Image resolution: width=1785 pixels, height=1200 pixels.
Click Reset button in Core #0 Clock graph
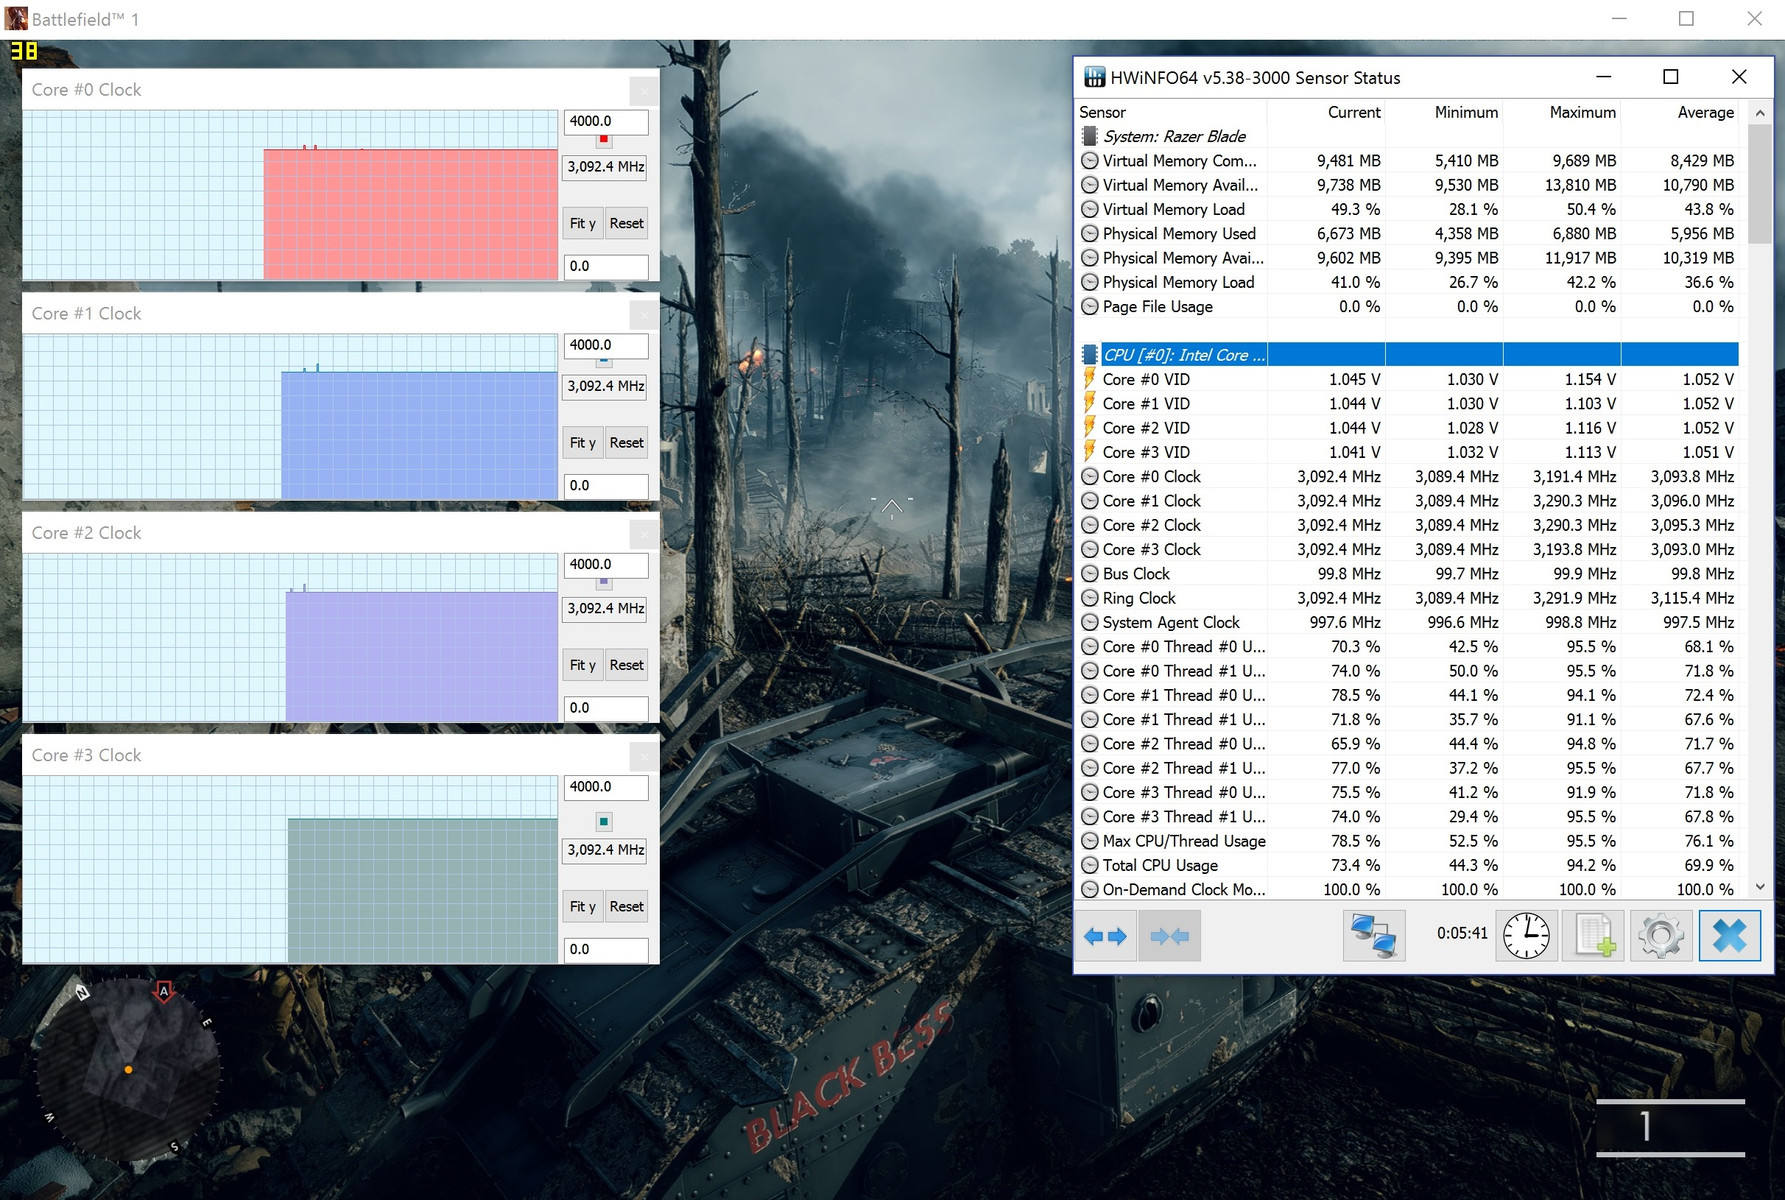tap(627, 223)
